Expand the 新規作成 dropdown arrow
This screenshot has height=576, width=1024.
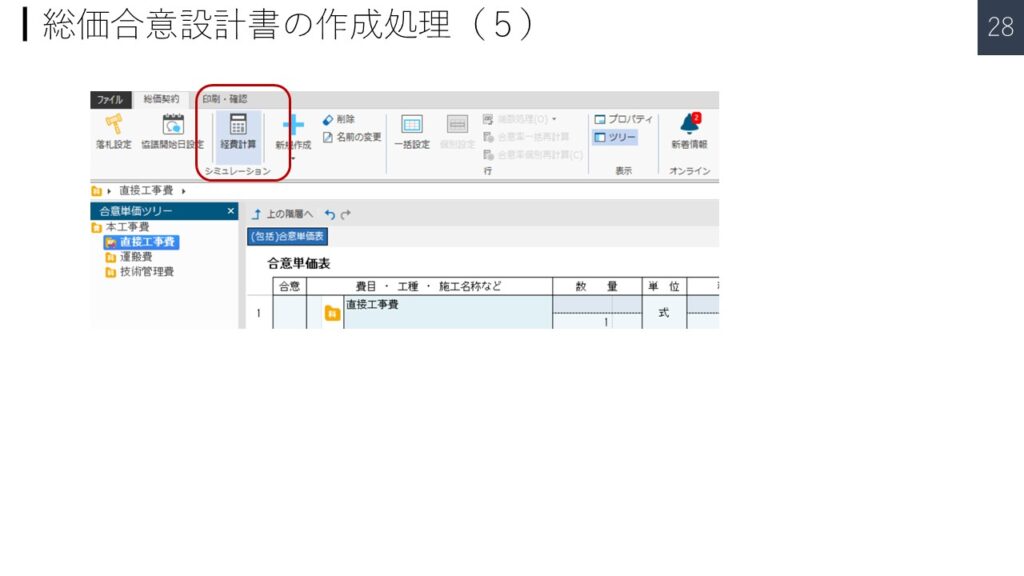tap(293, 158)
